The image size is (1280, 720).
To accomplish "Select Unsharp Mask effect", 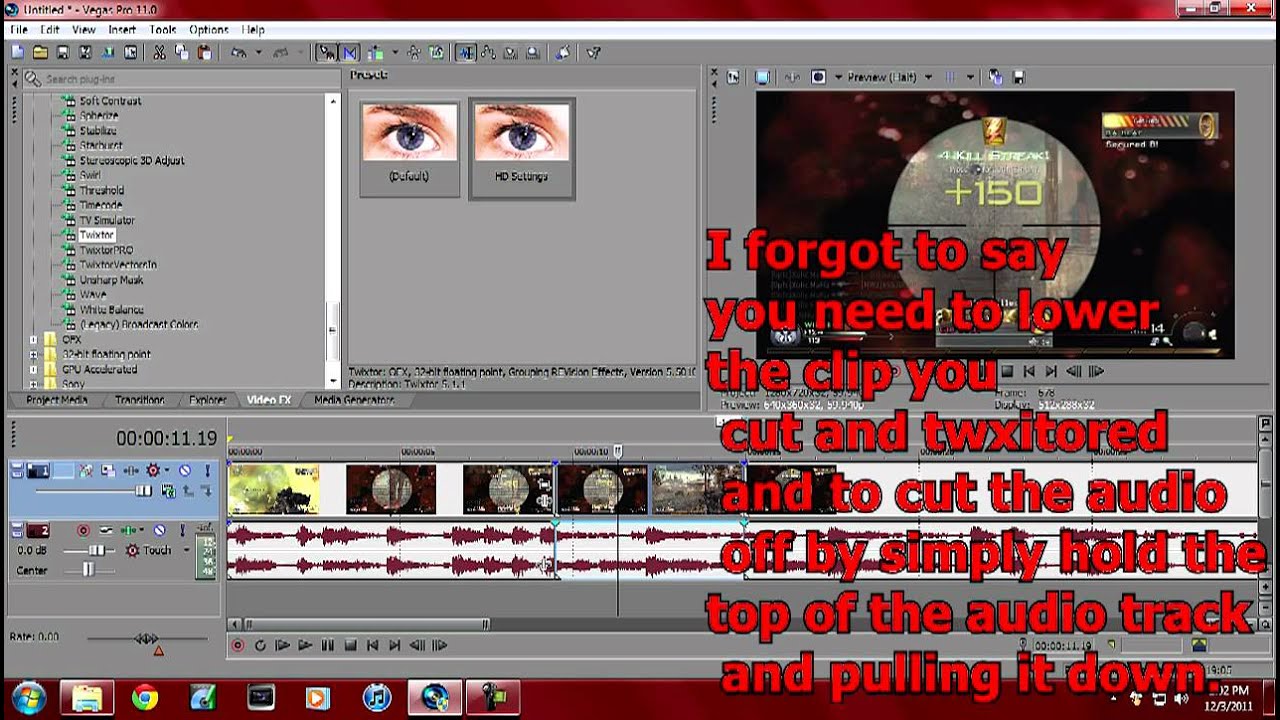I will point(112,280).
